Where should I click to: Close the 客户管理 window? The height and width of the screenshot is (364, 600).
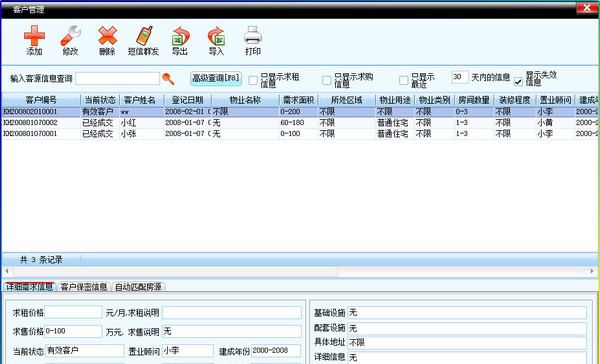587,8
